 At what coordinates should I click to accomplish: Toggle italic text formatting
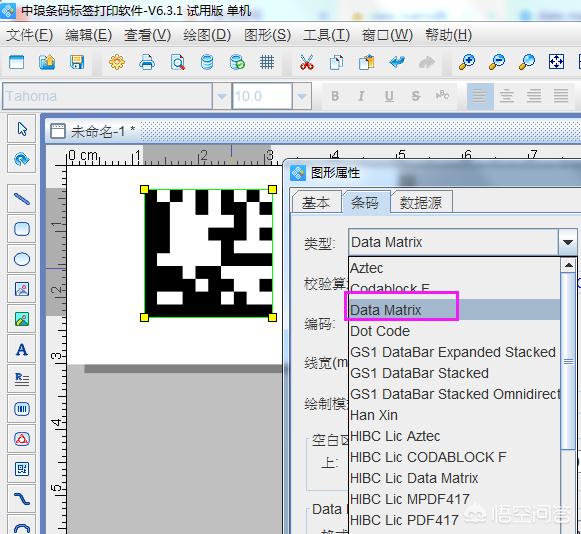pyautogui.click(x=362, y=96)
